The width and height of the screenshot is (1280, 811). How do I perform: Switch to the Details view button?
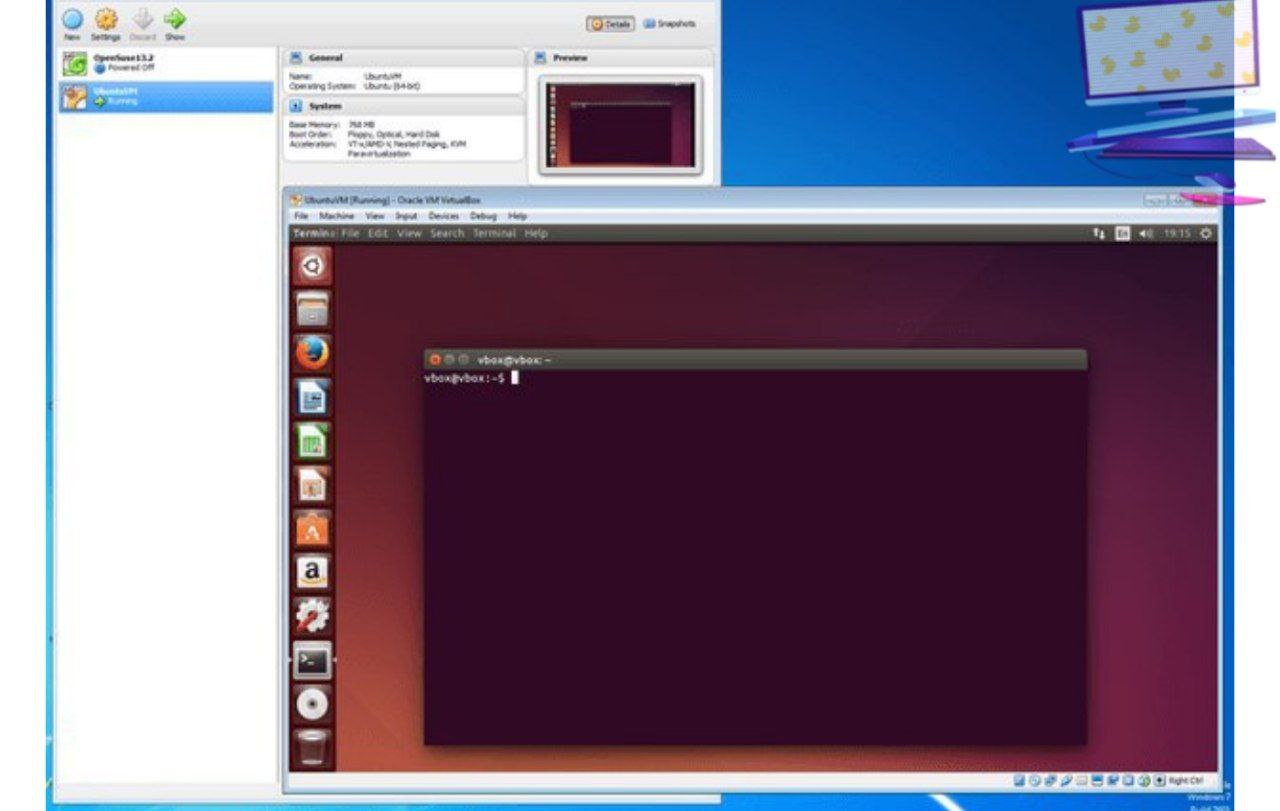tap(610, 24)
